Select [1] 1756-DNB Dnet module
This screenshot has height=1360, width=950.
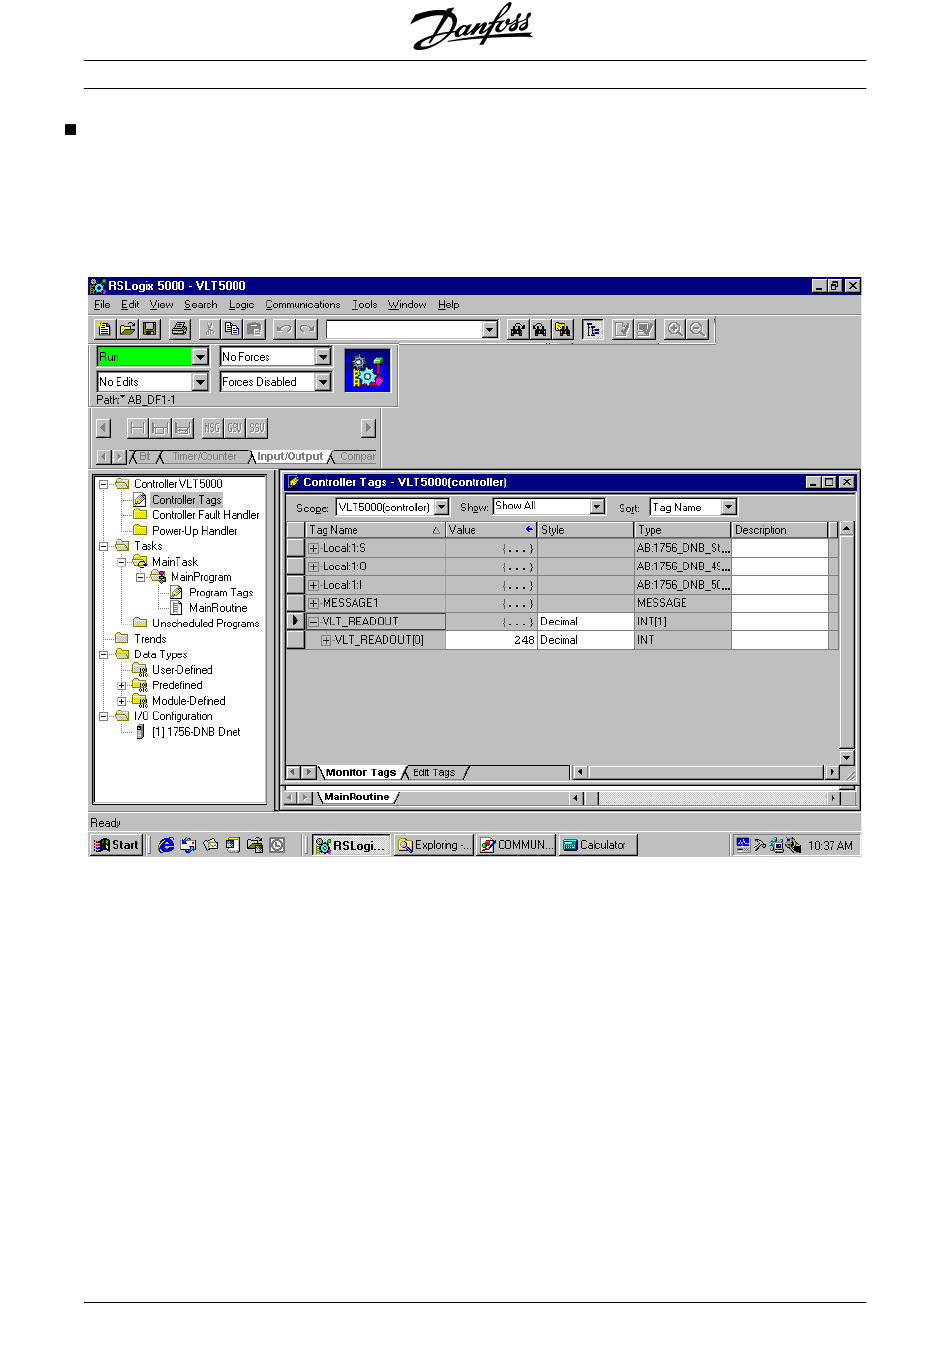pos(196,732)
